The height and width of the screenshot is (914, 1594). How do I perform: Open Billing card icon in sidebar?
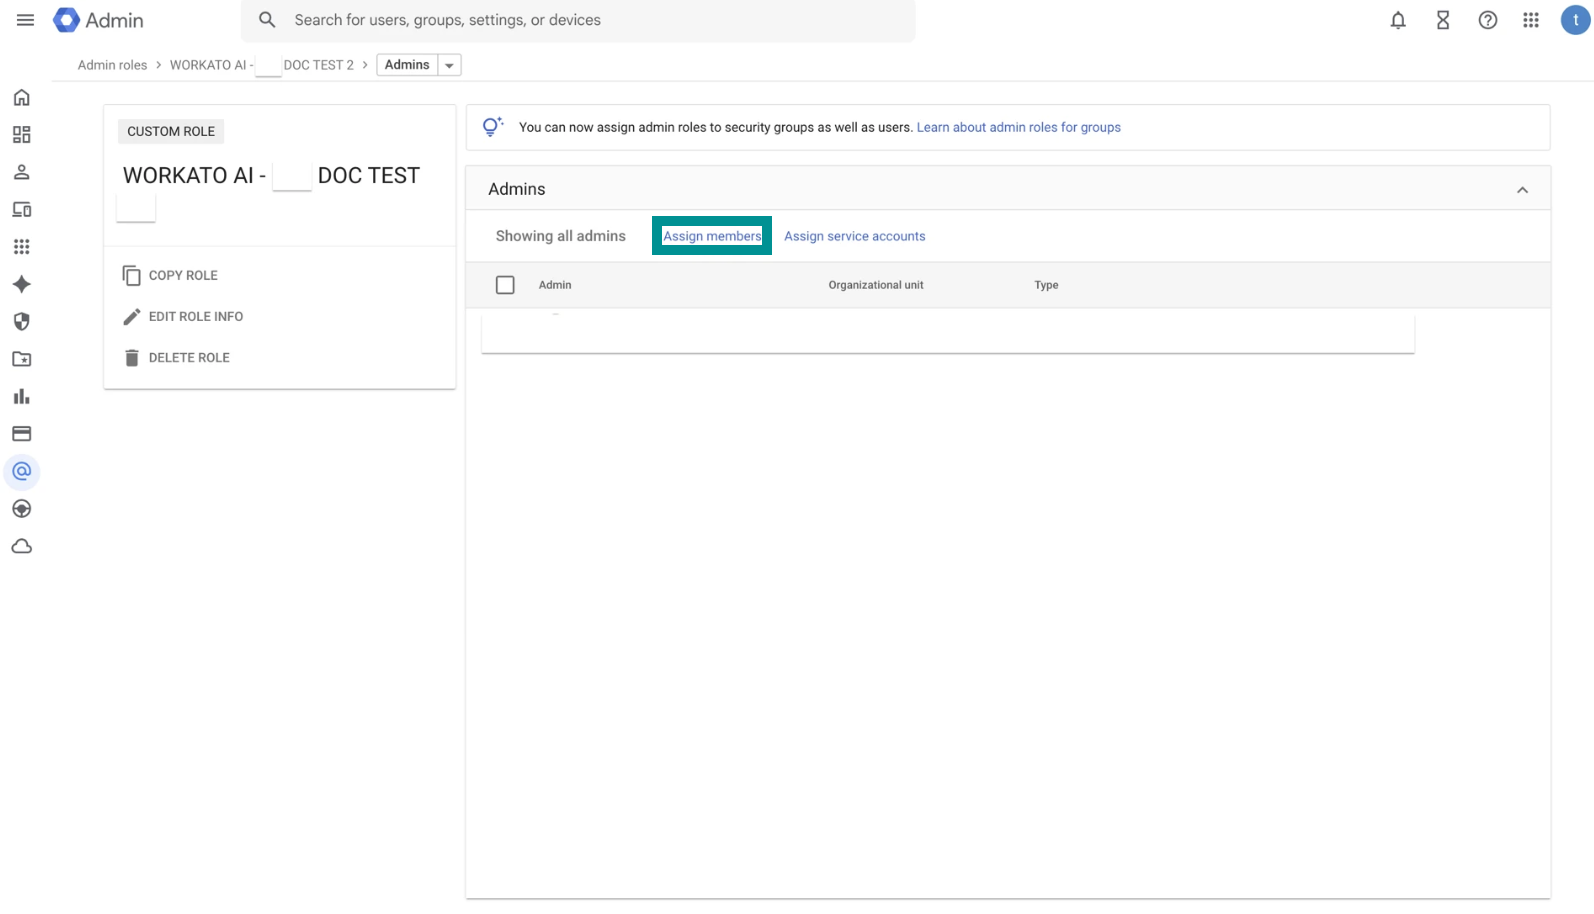(x=22, y=434)
